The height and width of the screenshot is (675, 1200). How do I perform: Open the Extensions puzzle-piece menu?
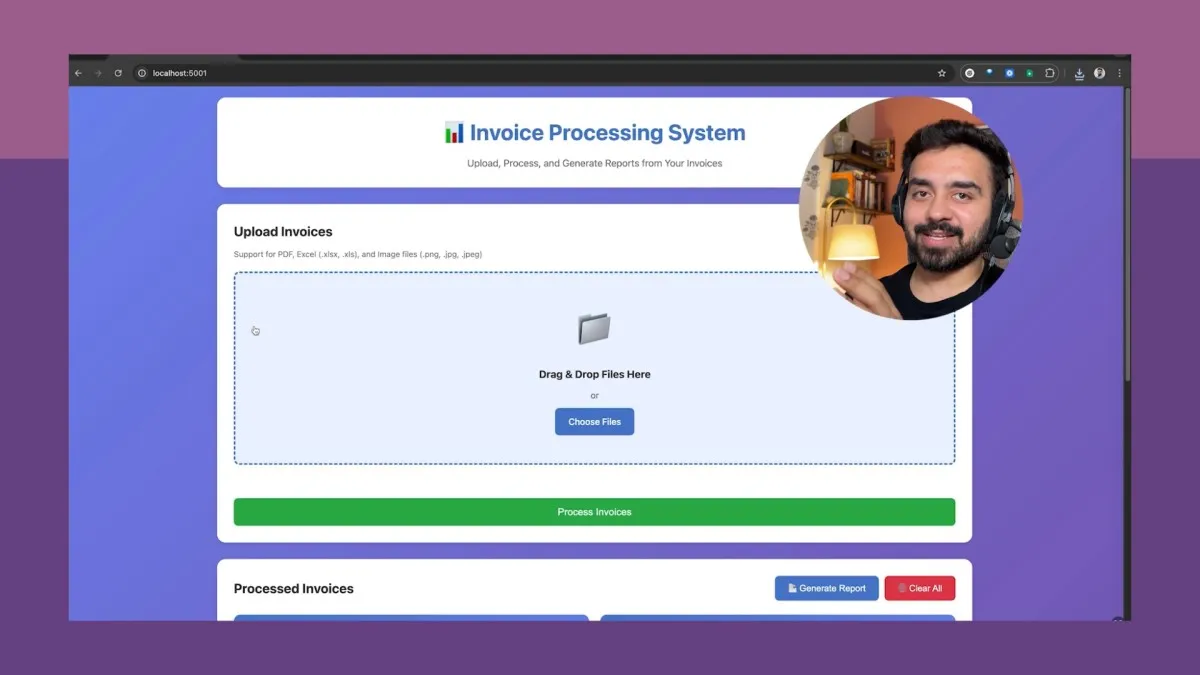[1049, 73]
